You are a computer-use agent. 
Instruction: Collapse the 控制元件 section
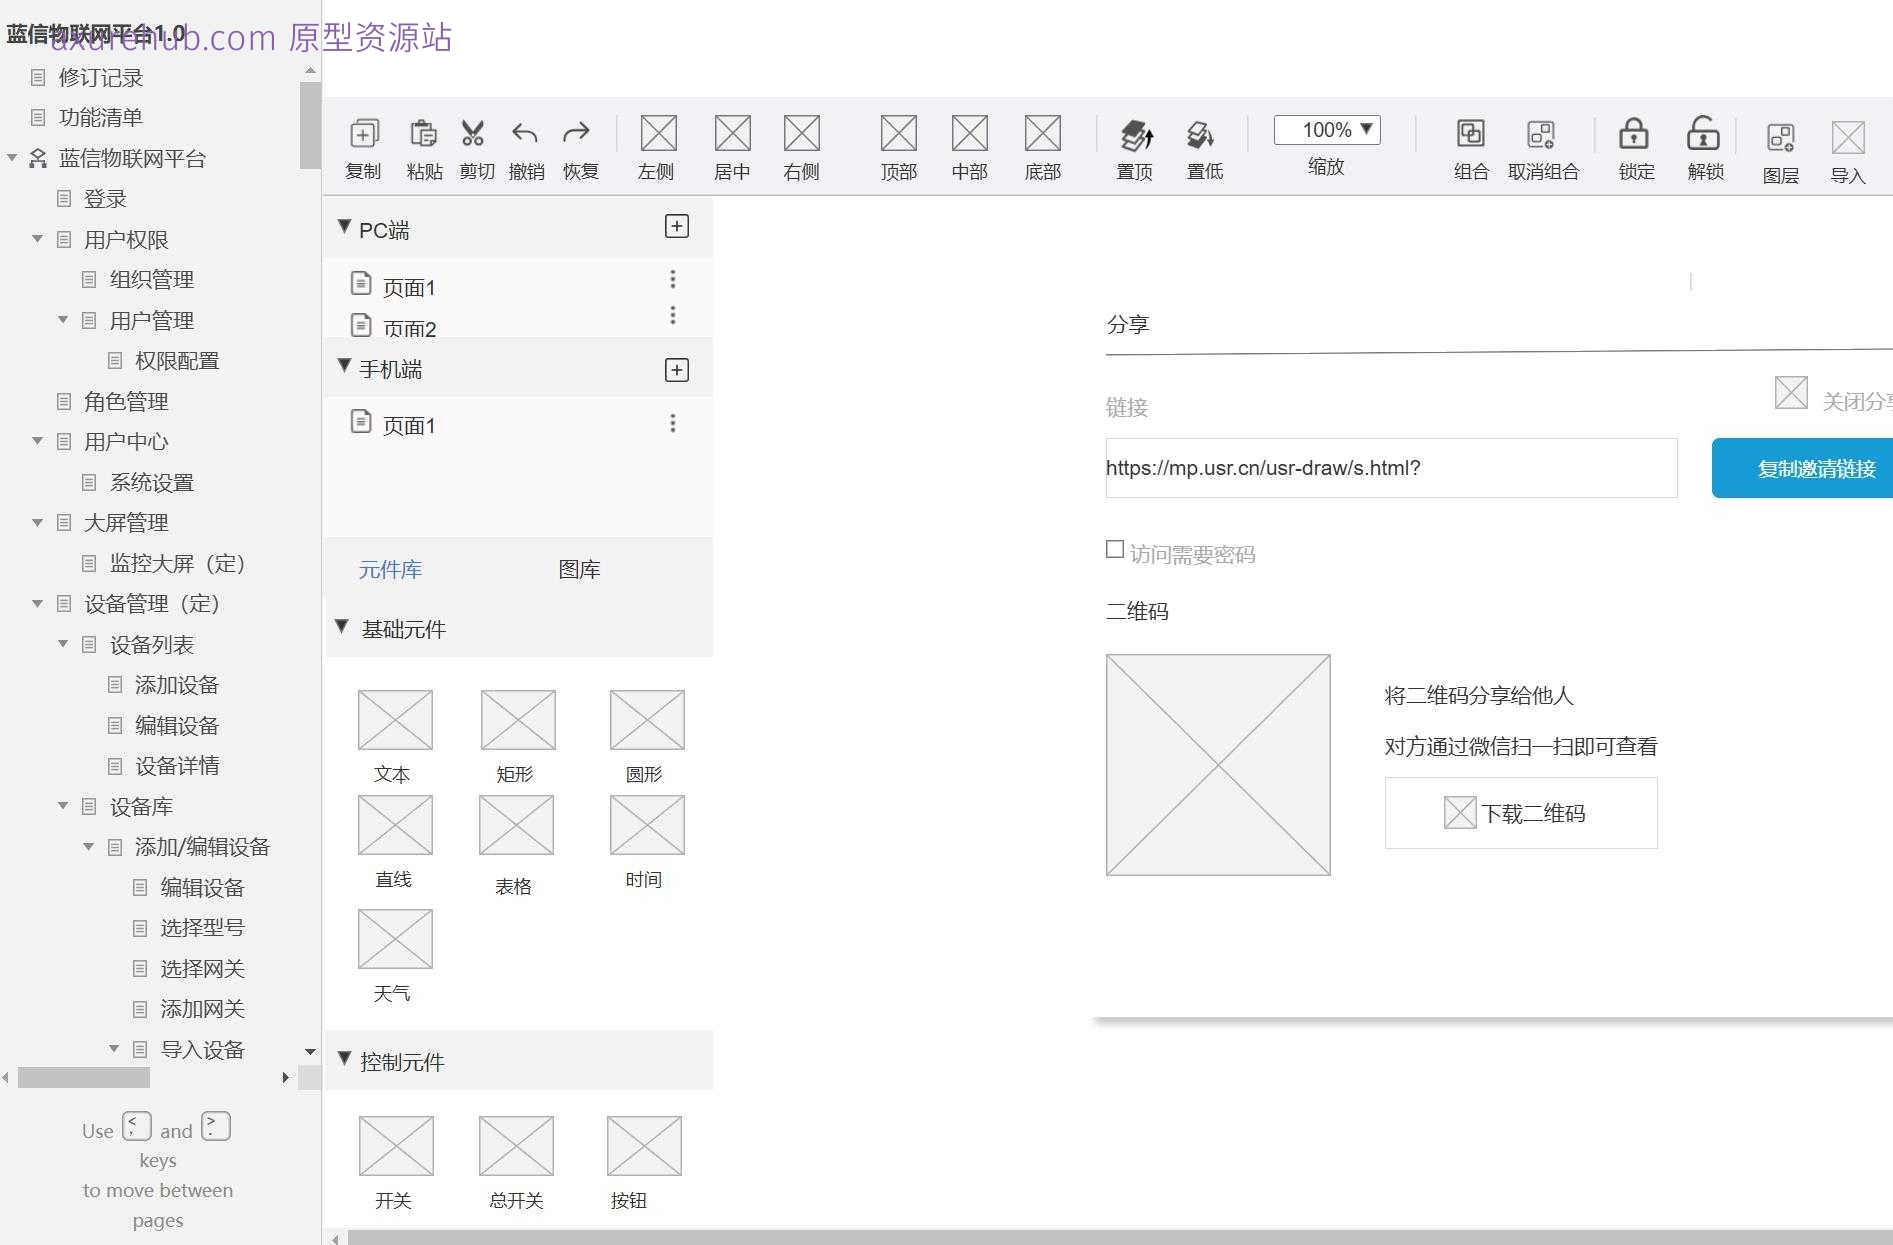[x=344, y=1058]
